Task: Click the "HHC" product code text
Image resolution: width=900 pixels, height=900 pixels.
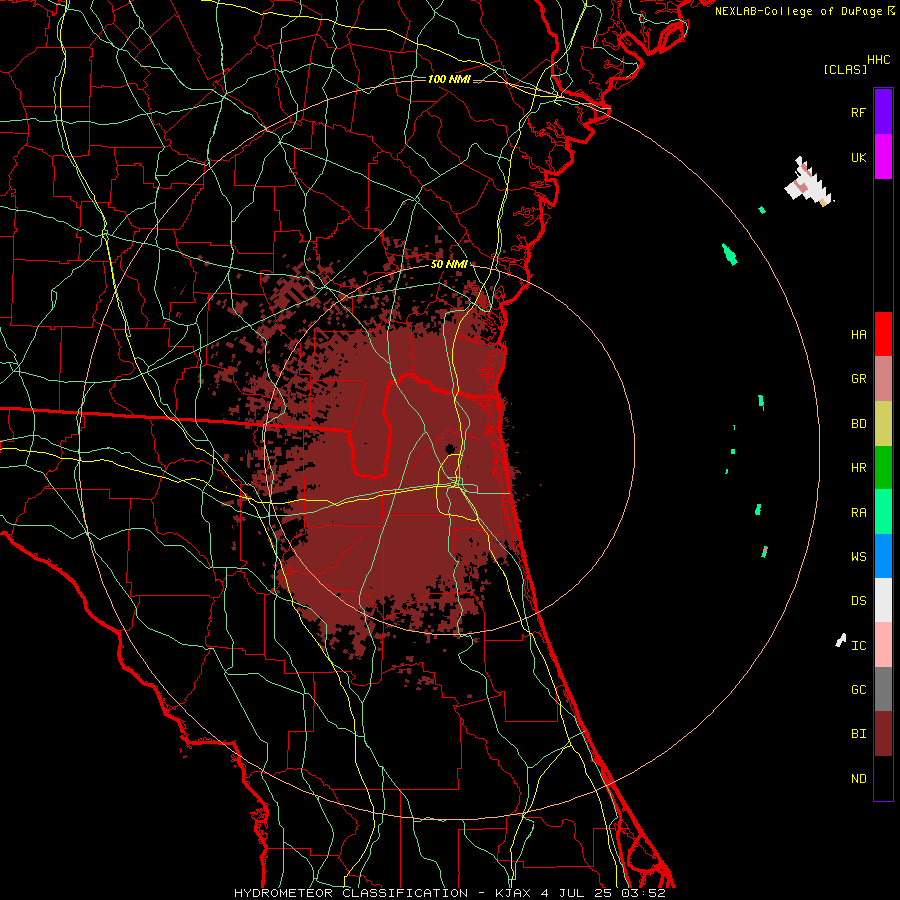Action: click(x=878, y=60)
